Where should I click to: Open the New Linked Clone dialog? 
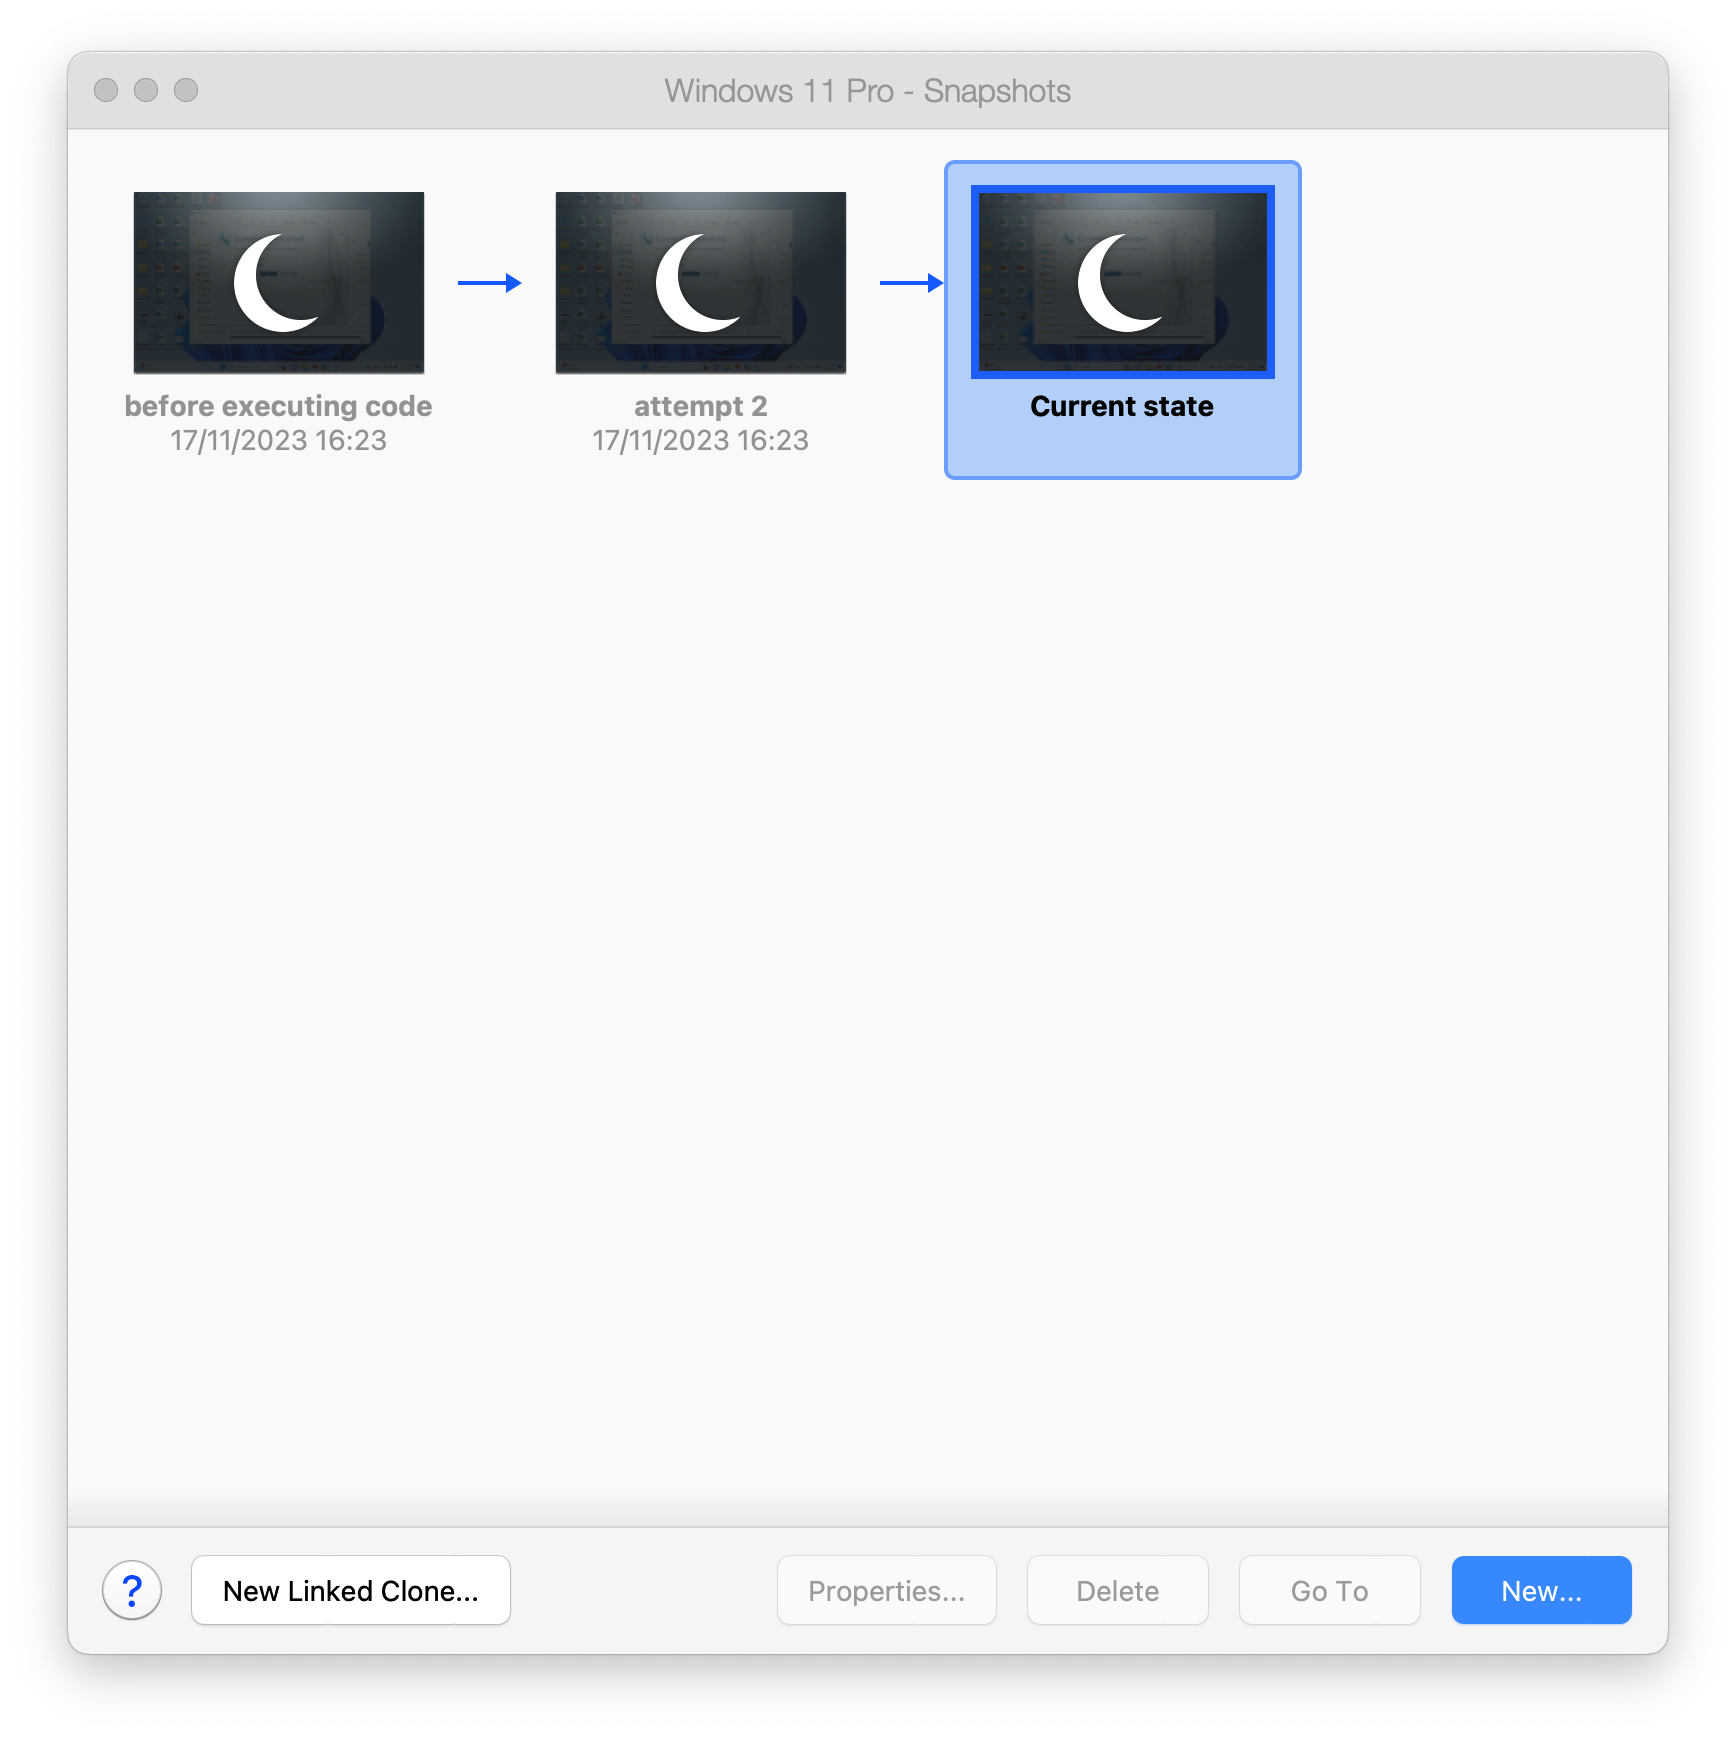[351, 1590]
